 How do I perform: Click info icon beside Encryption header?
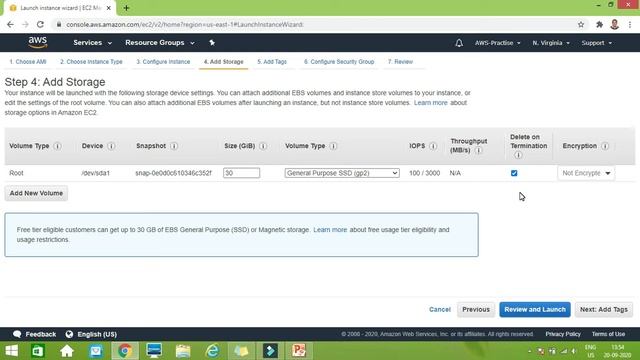coord(605,146)
